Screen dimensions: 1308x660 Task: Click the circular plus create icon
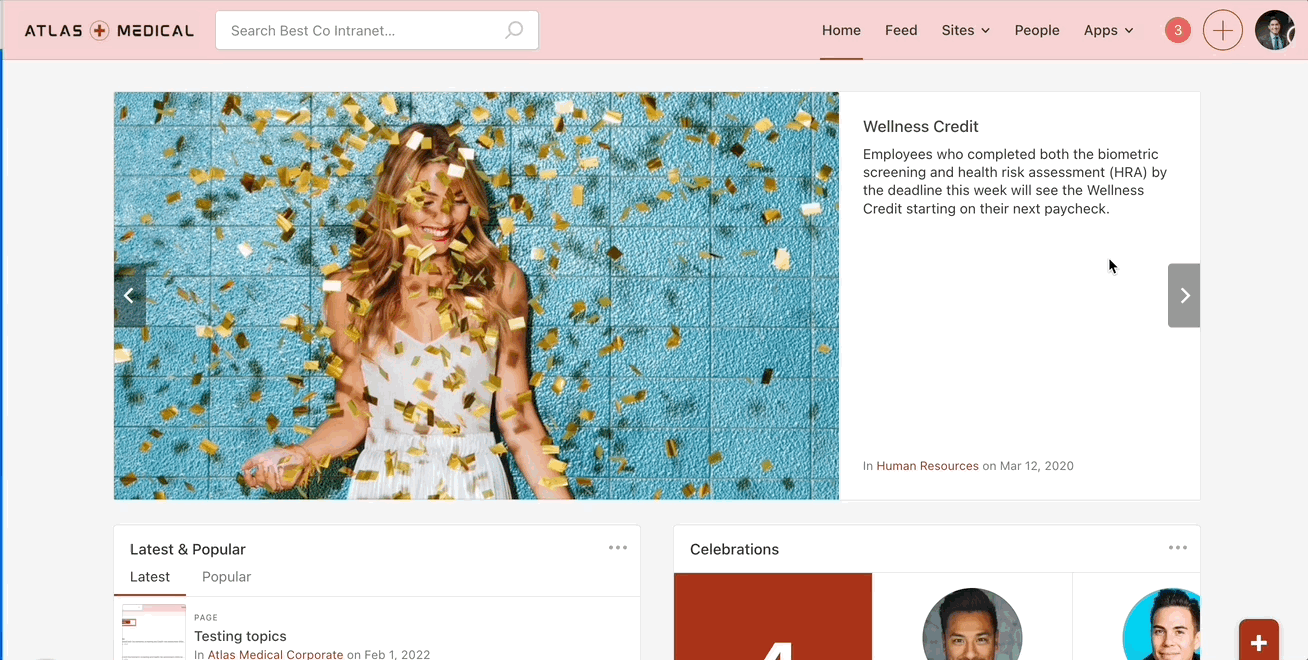[x=1222, y=31]
